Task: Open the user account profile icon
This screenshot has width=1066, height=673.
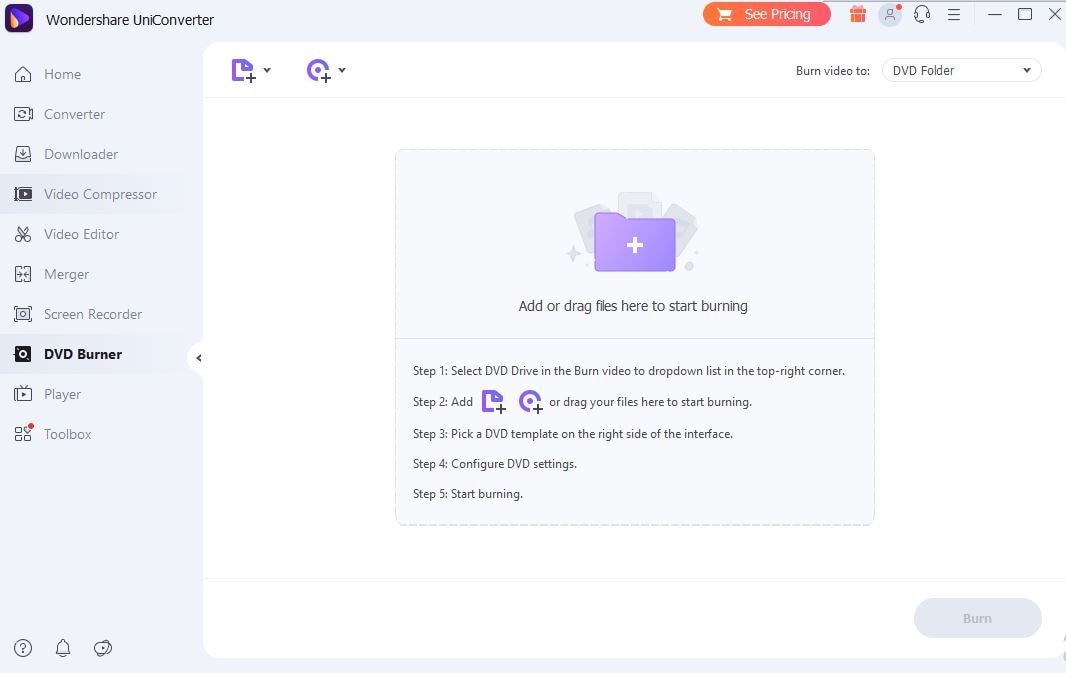Action: pos(889,15)
